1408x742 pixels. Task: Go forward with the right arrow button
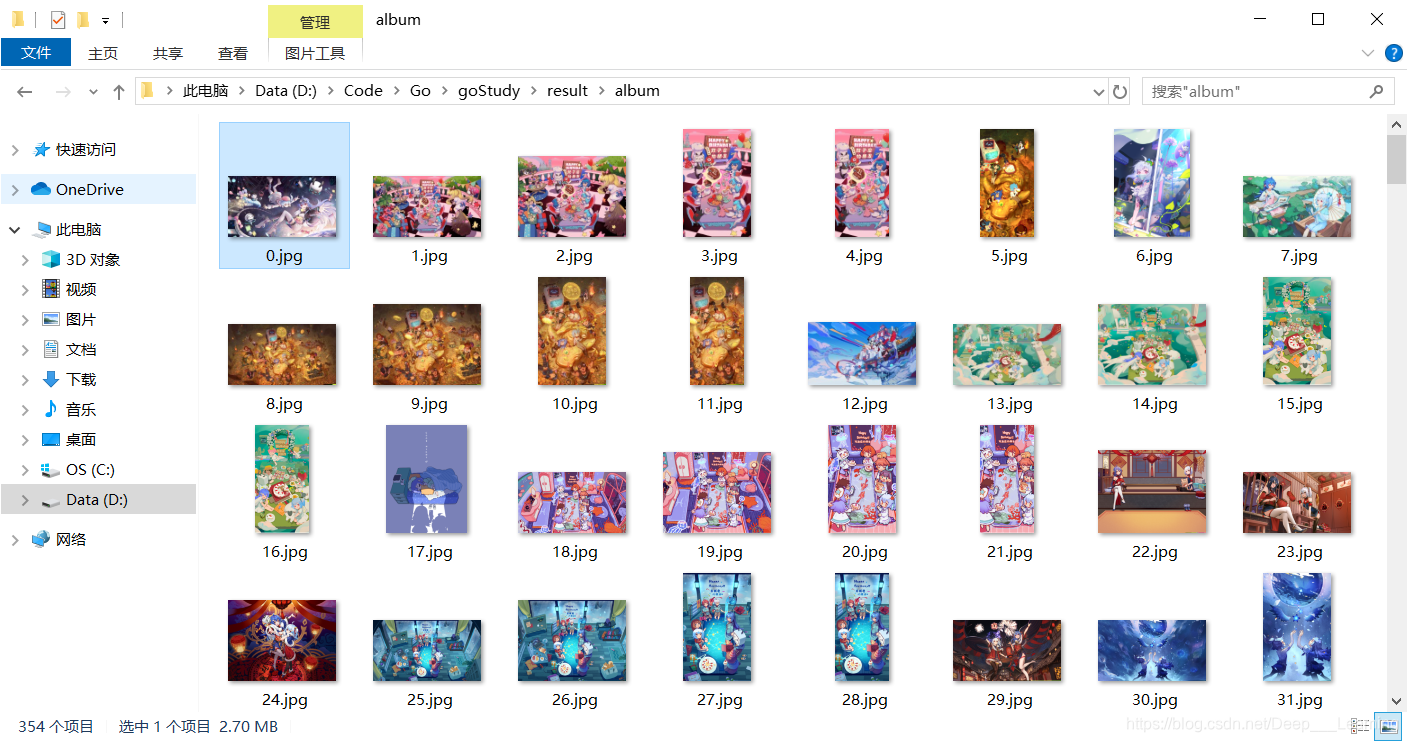click(x=62, y=91)
